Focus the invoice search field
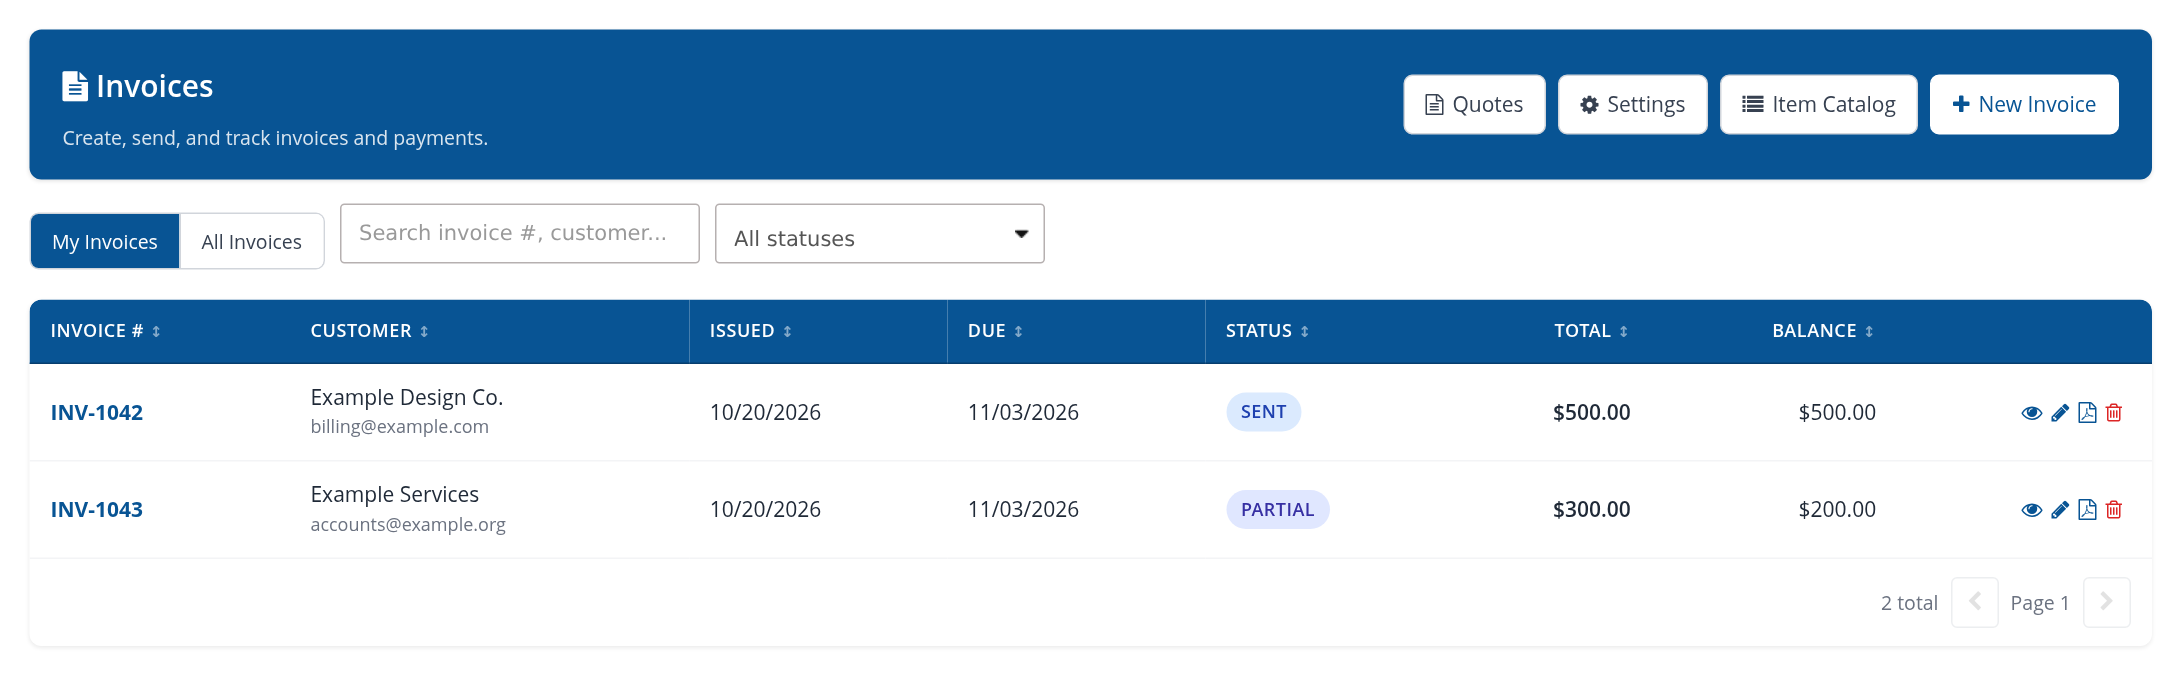2183x678 pixels. pos(520,234)
